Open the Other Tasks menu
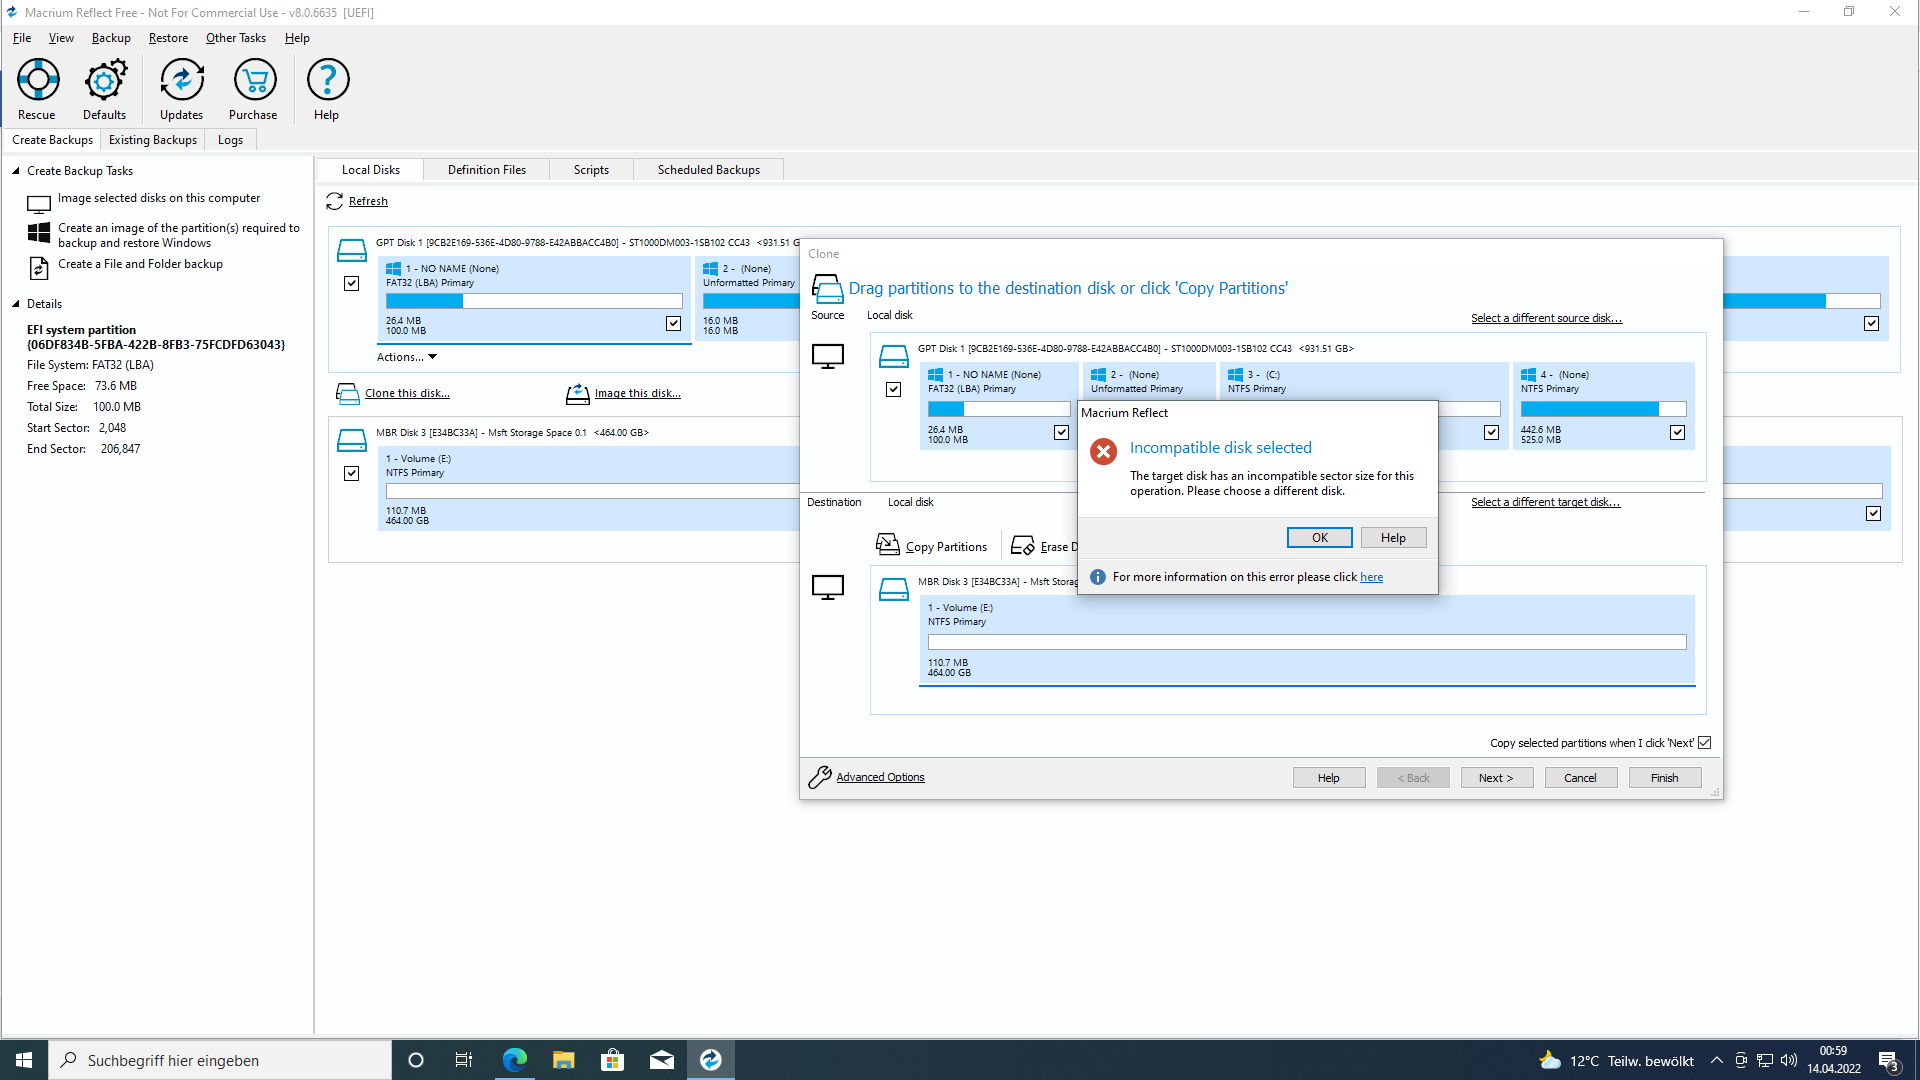The width and height of the screenshot is (1920, 1080). click(236, 38)
